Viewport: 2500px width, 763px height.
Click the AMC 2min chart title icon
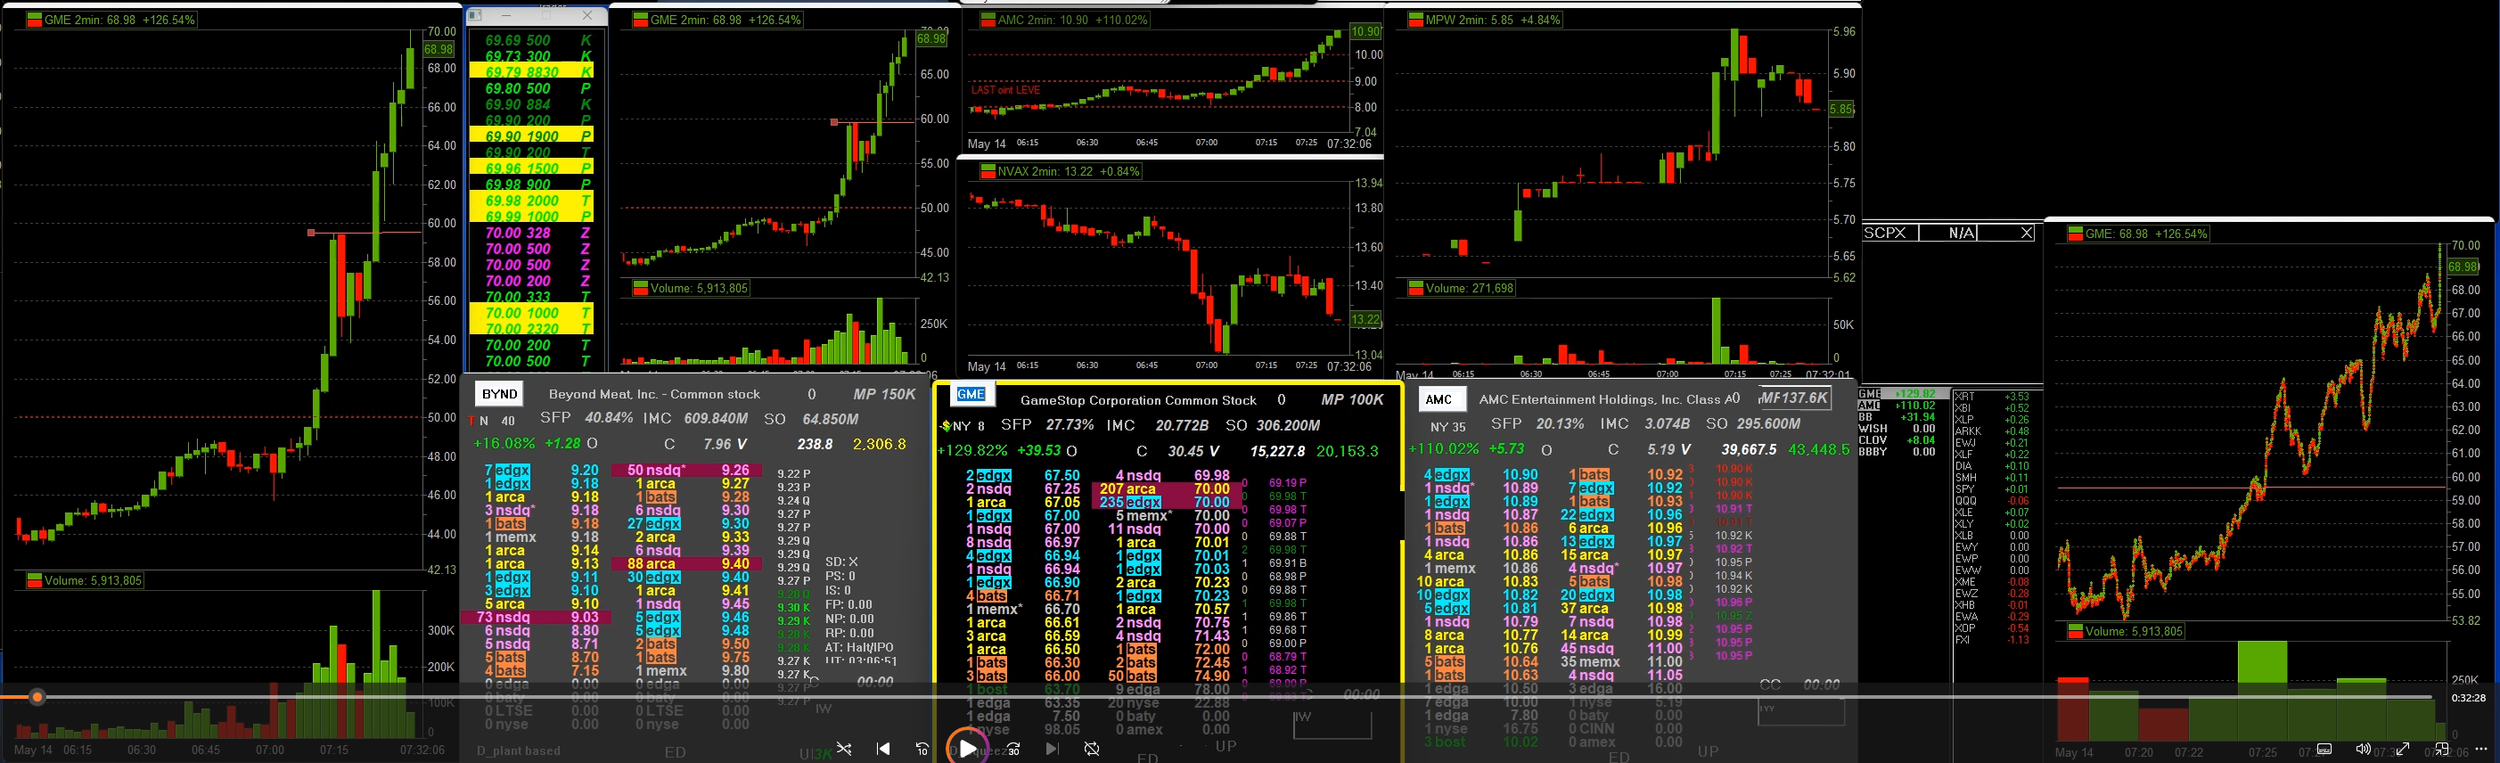click(x=988, y=20)
